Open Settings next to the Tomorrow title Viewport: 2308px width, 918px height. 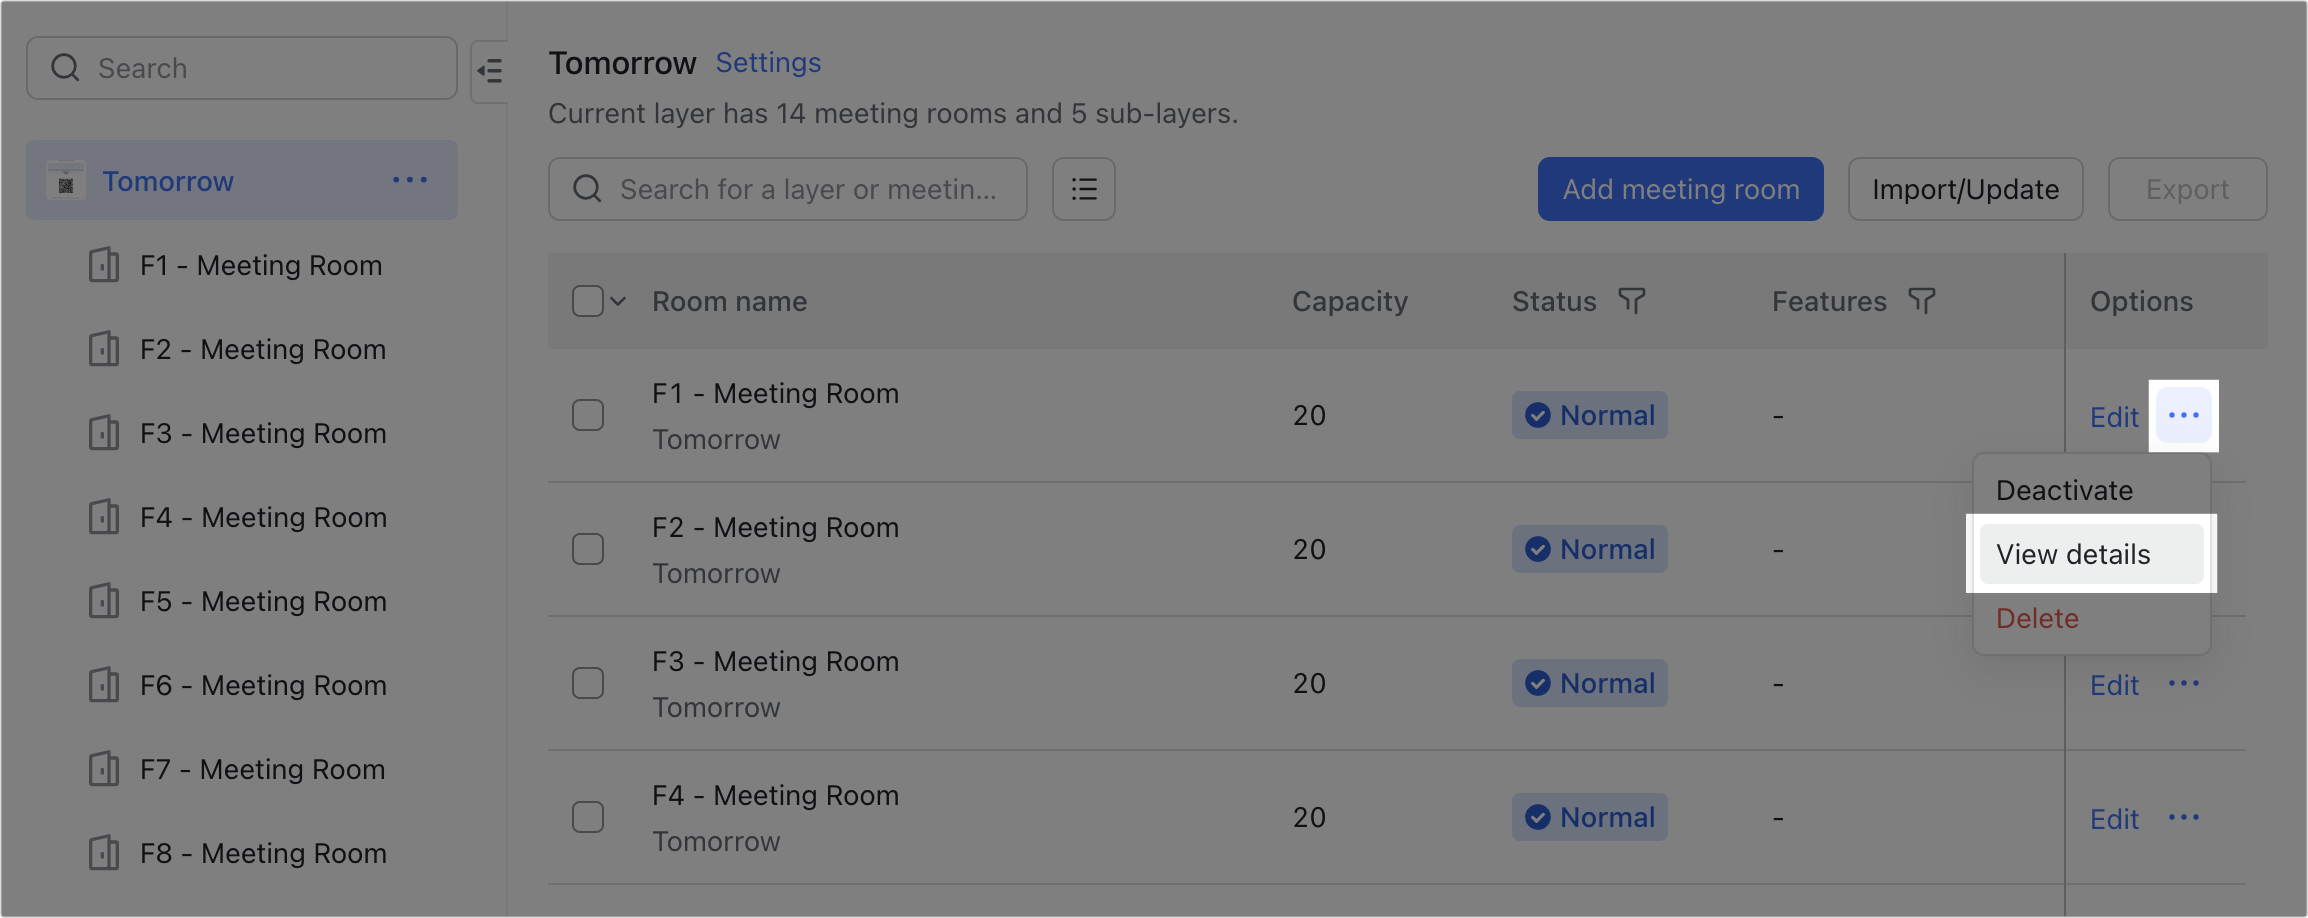click(768, 62)
